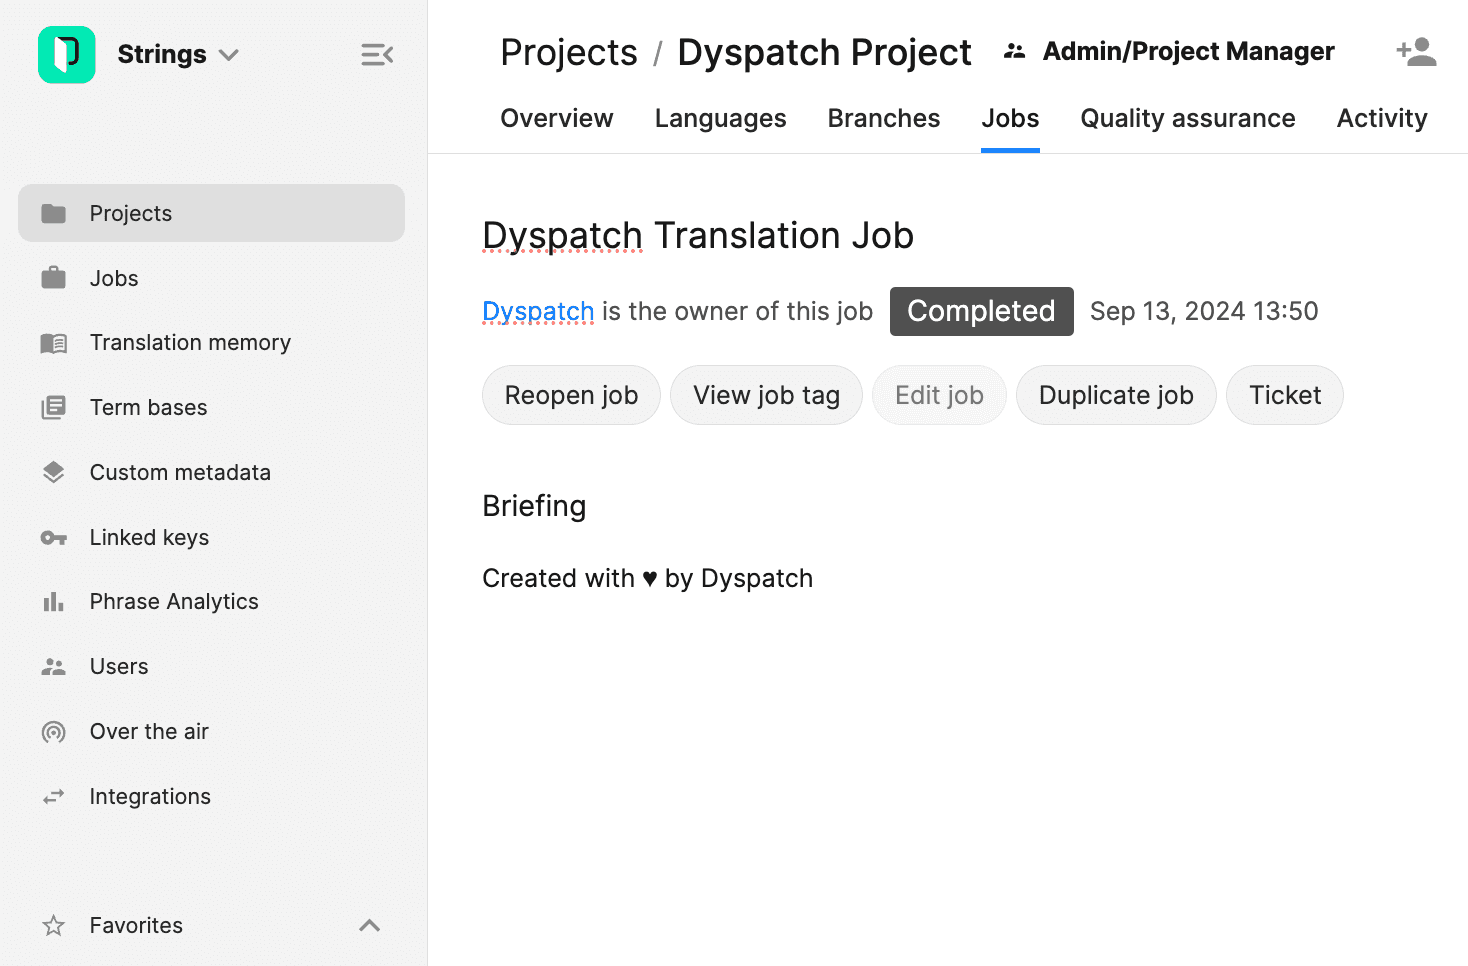Screen dimensions: 1468x966
Task: Switch to the Quality assurance tab
Action: pyautogui.click(x=1187, y=118)
